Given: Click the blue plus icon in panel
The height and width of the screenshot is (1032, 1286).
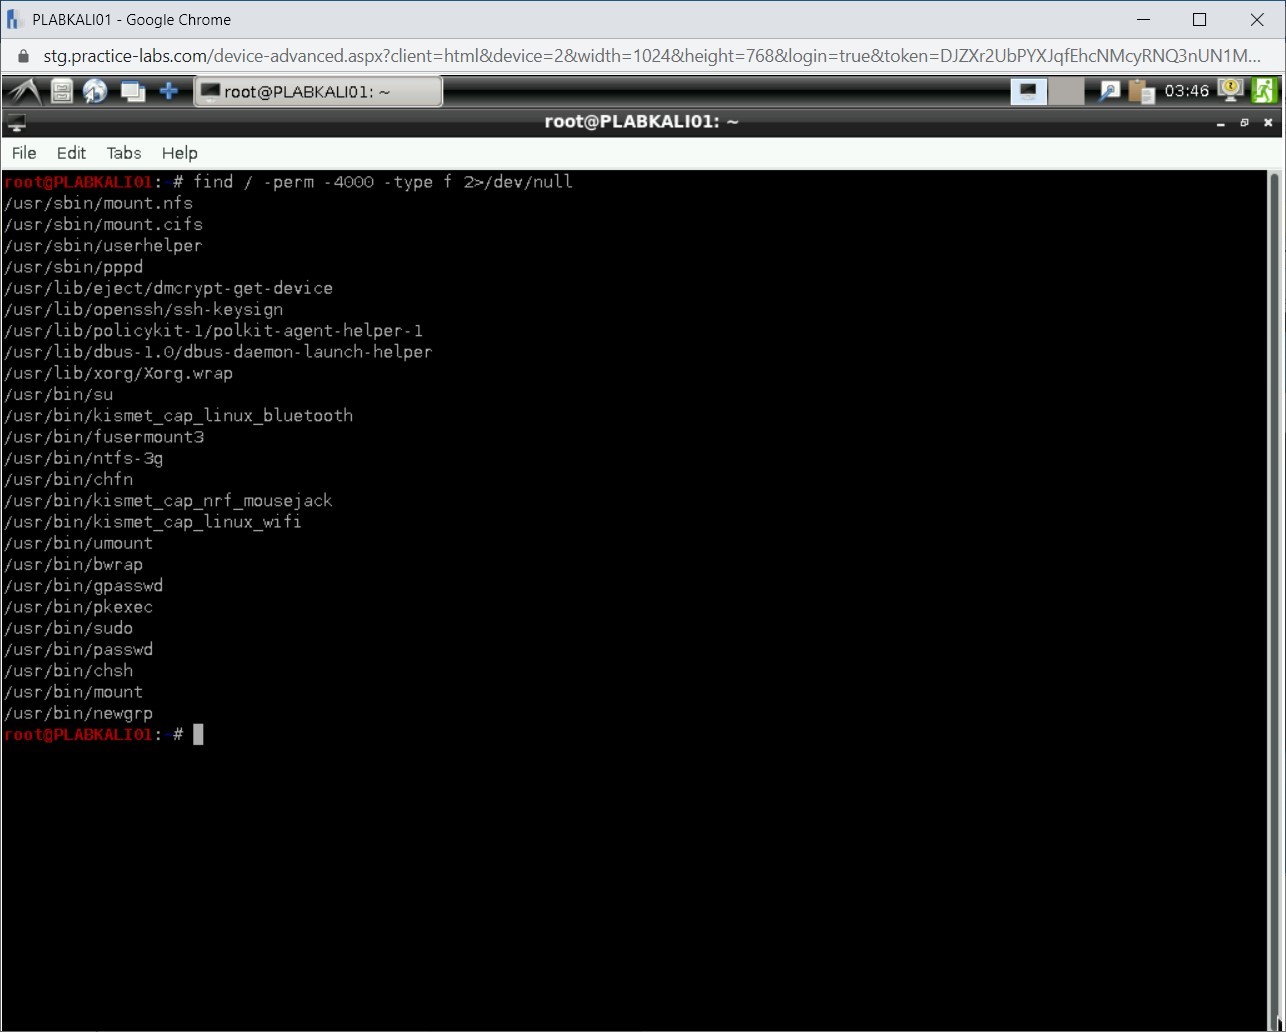Looking at the screenshot, I should 169,92.
